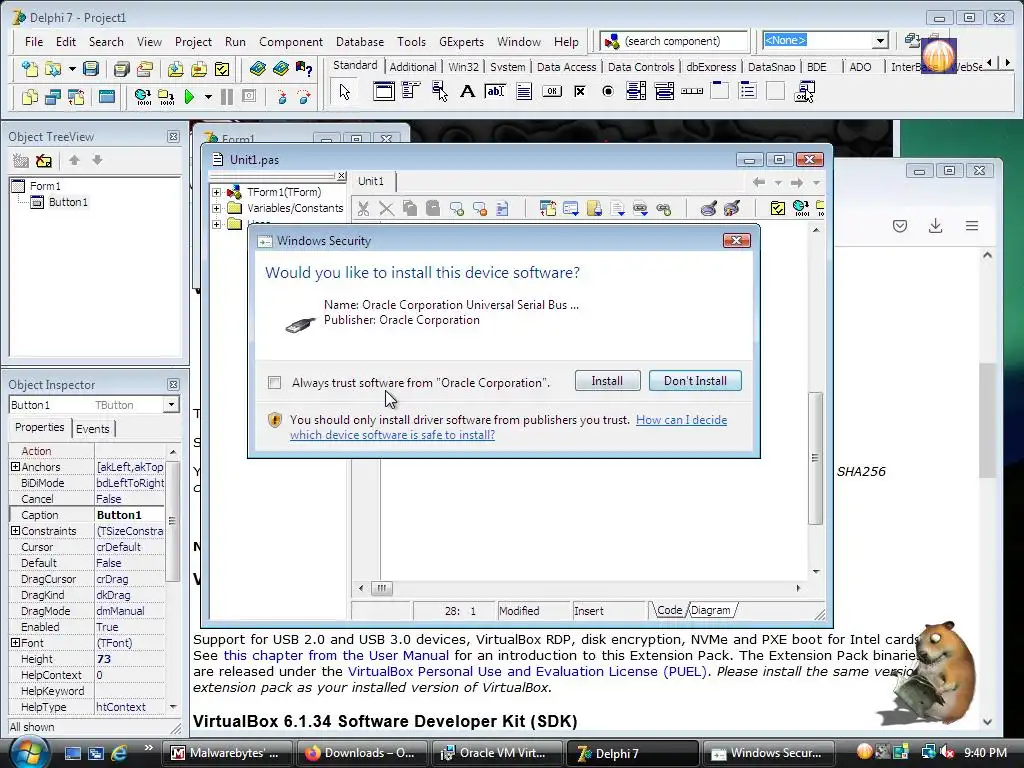
Task: Click the scissors Cut icon in Unit1 editor
Action: coord(363,209)
